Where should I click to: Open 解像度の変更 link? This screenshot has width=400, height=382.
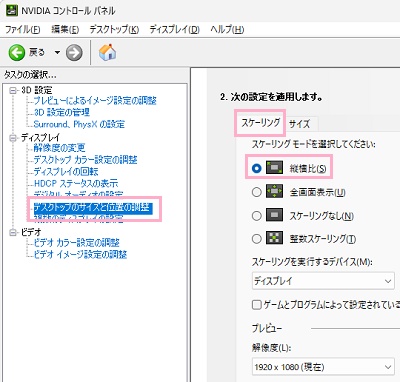59,148
